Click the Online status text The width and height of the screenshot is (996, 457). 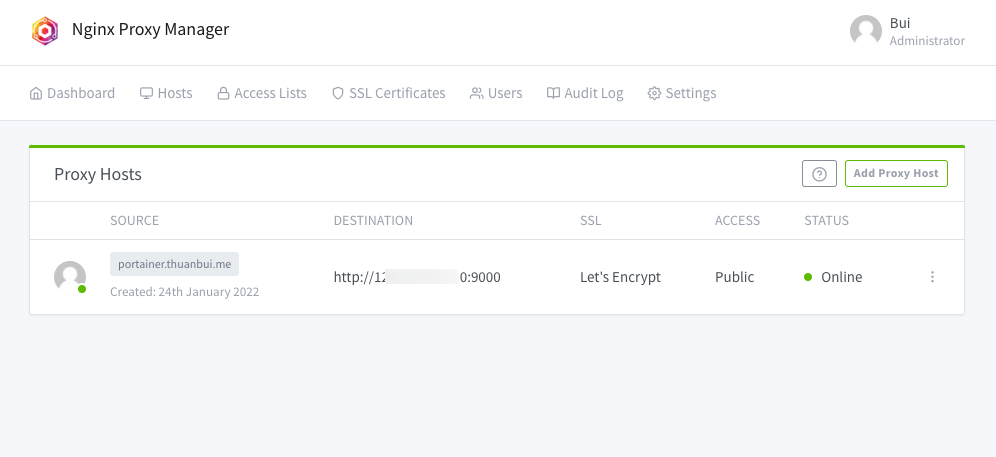[842, 277]
